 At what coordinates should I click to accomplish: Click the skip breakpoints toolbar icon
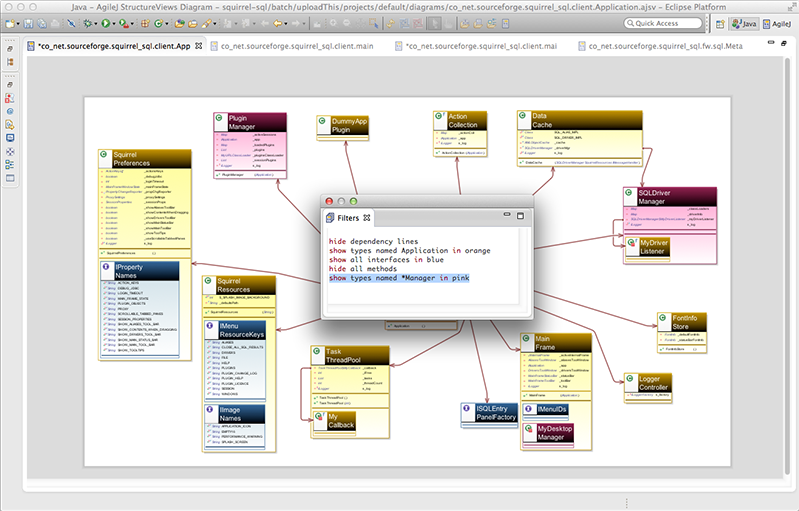coord(71,23)
